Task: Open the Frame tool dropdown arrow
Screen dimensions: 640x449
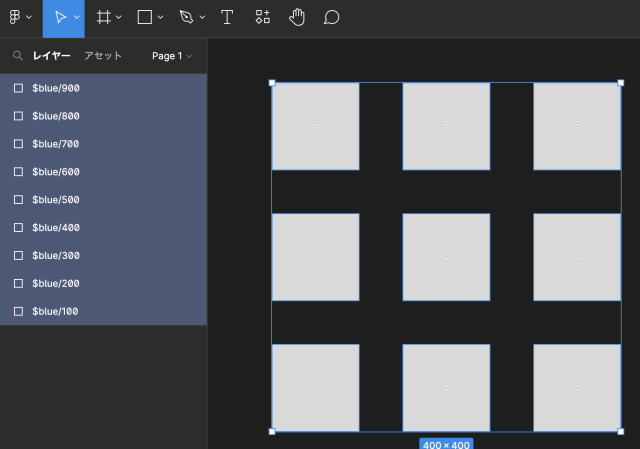Action: [119, 17]
